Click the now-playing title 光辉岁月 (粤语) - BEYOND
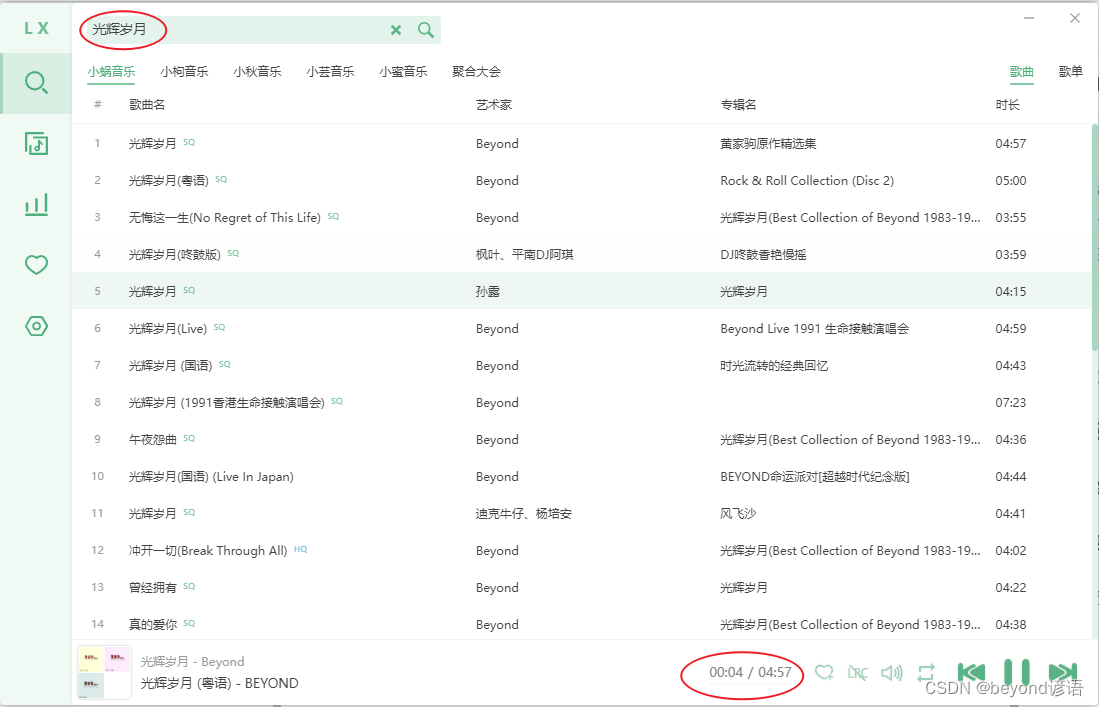1099x707 pixels. pos(219,683)
